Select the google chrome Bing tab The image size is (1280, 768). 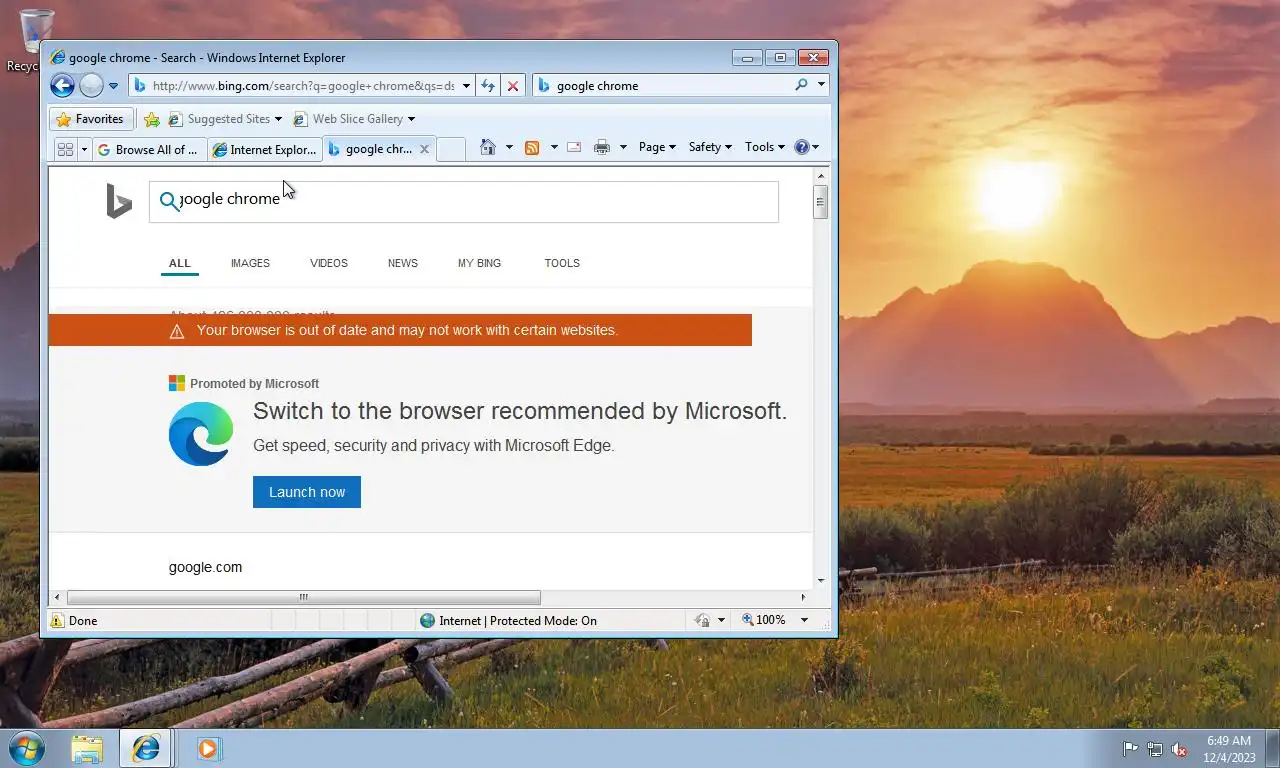pyautogui.click(x=371, y=149)
